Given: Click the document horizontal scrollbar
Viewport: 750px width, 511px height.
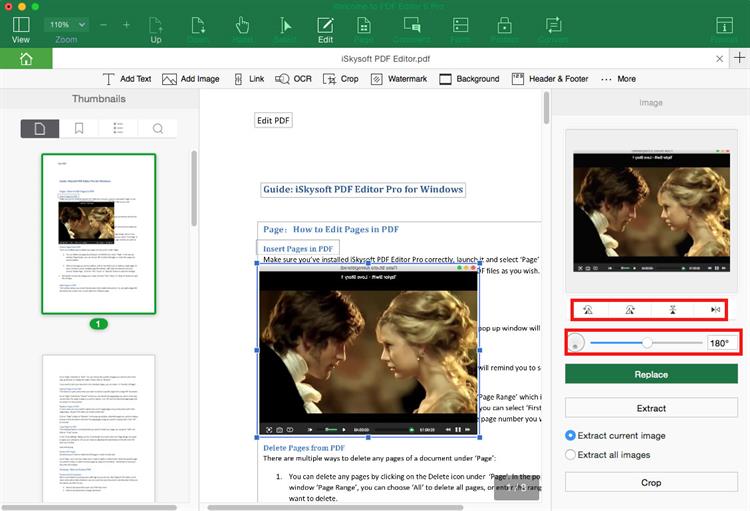Looking at the screenshot, I should [335, 507].
